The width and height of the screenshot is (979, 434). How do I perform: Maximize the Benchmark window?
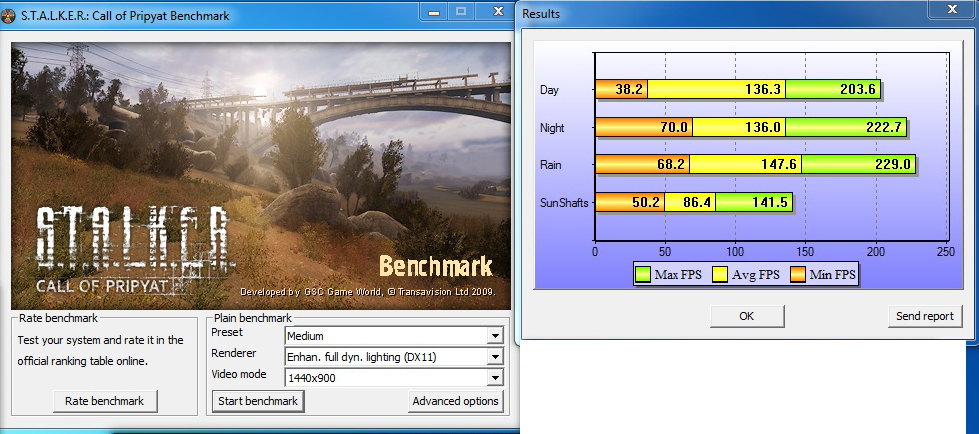pos(461,11)
